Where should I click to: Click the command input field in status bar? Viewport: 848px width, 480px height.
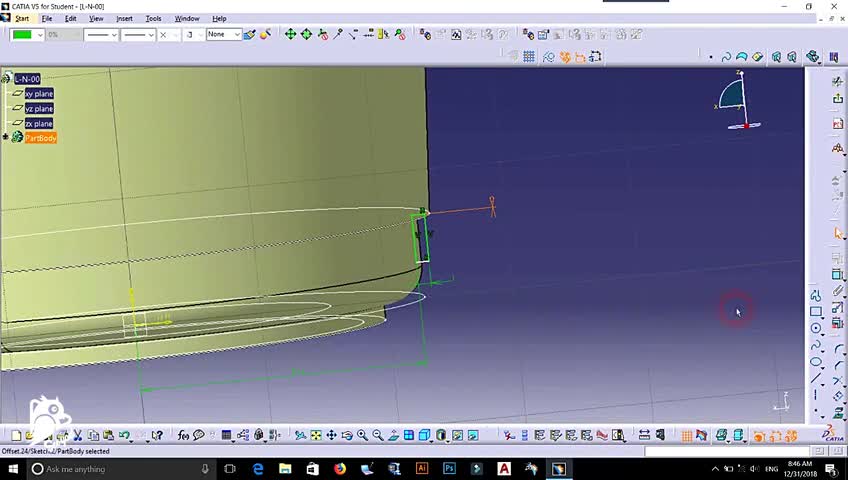(x=728, y=451)
